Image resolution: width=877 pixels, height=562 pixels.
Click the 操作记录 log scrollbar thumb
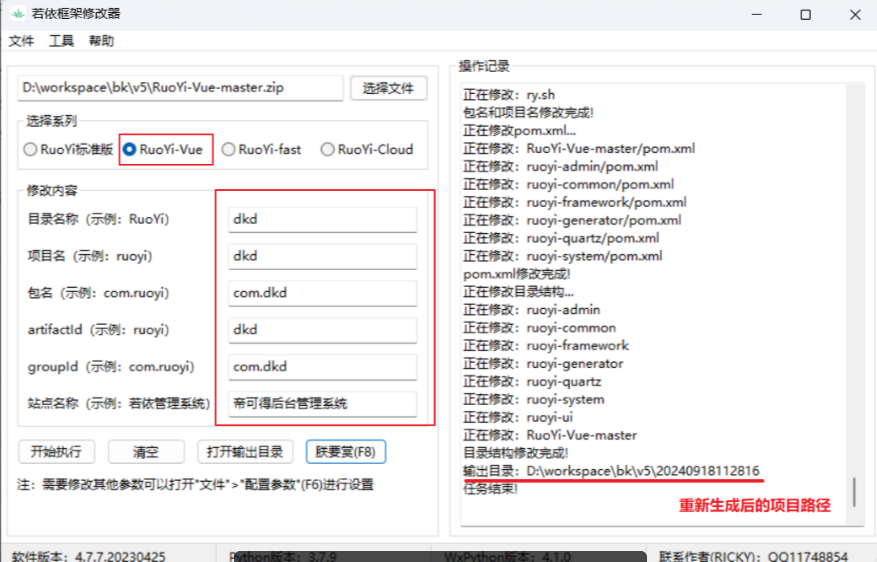(x=854, y=492)
